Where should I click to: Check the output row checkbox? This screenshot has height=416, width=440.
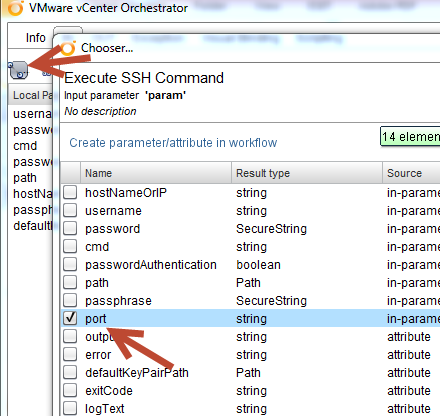pos(70,337)
